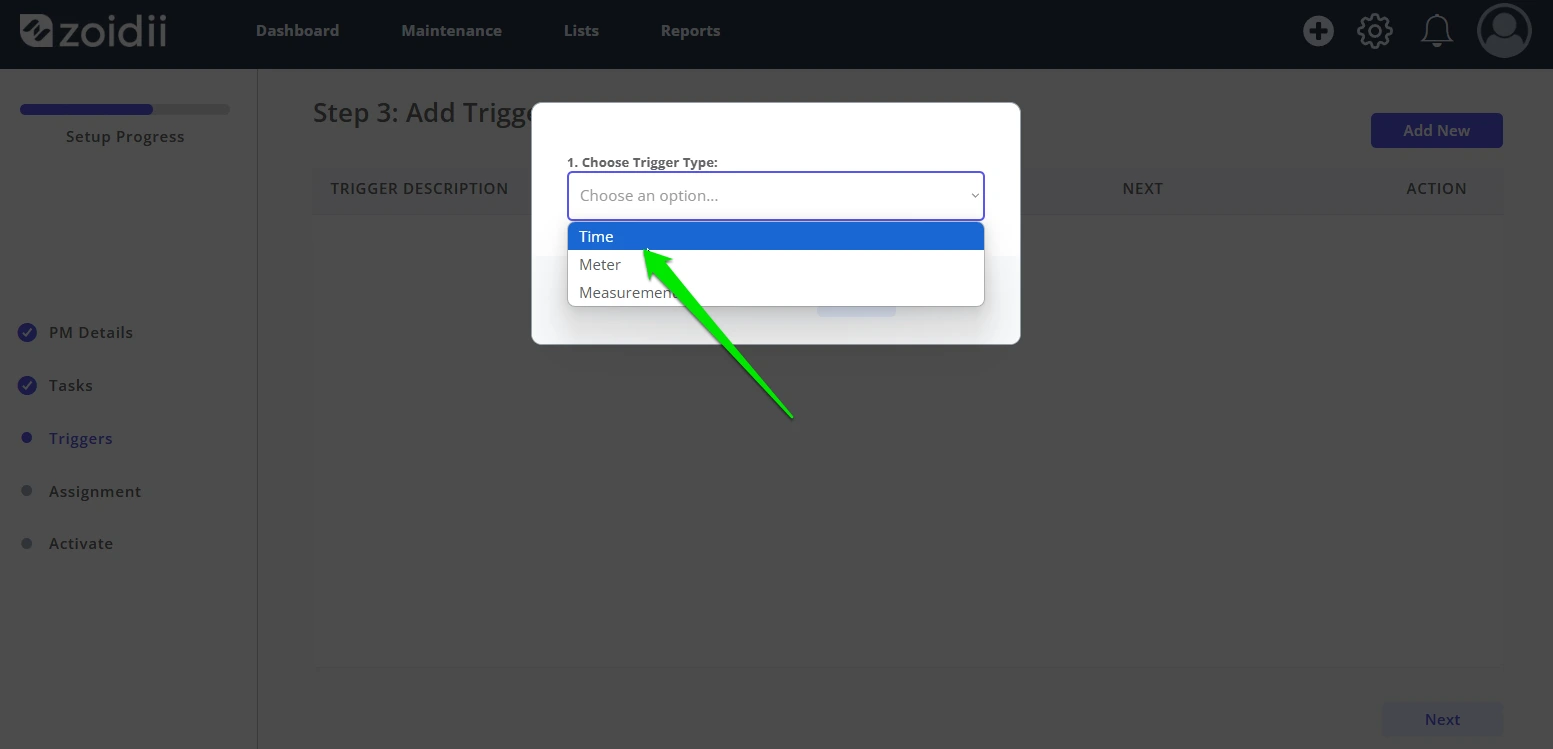The image size is (1553, 749).
Task: Click the Add New button
Action: click(x=1436, y=130)
